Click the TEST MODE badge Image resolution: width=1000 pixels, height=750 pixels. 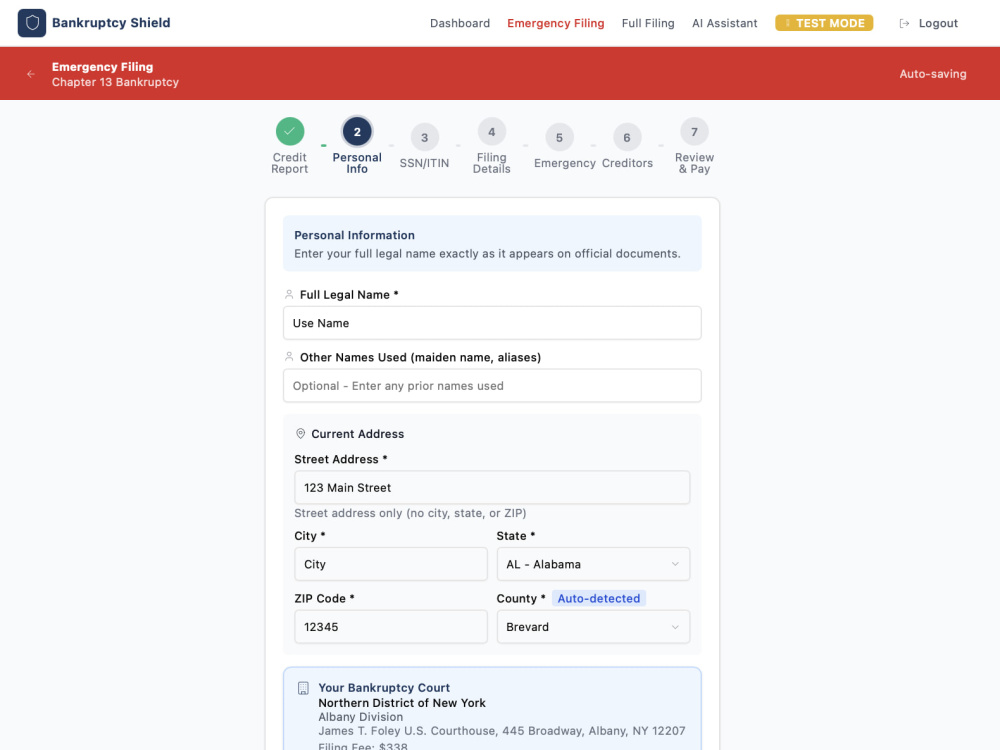(x=824, y=23)
